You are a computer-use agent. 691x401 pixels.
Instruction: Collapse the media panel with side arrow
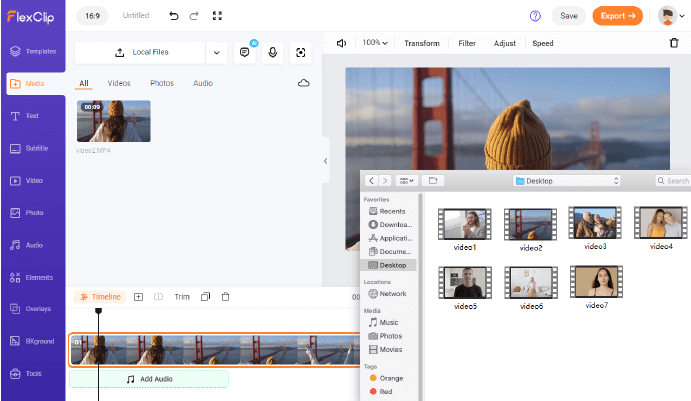(x=325, y=161)
